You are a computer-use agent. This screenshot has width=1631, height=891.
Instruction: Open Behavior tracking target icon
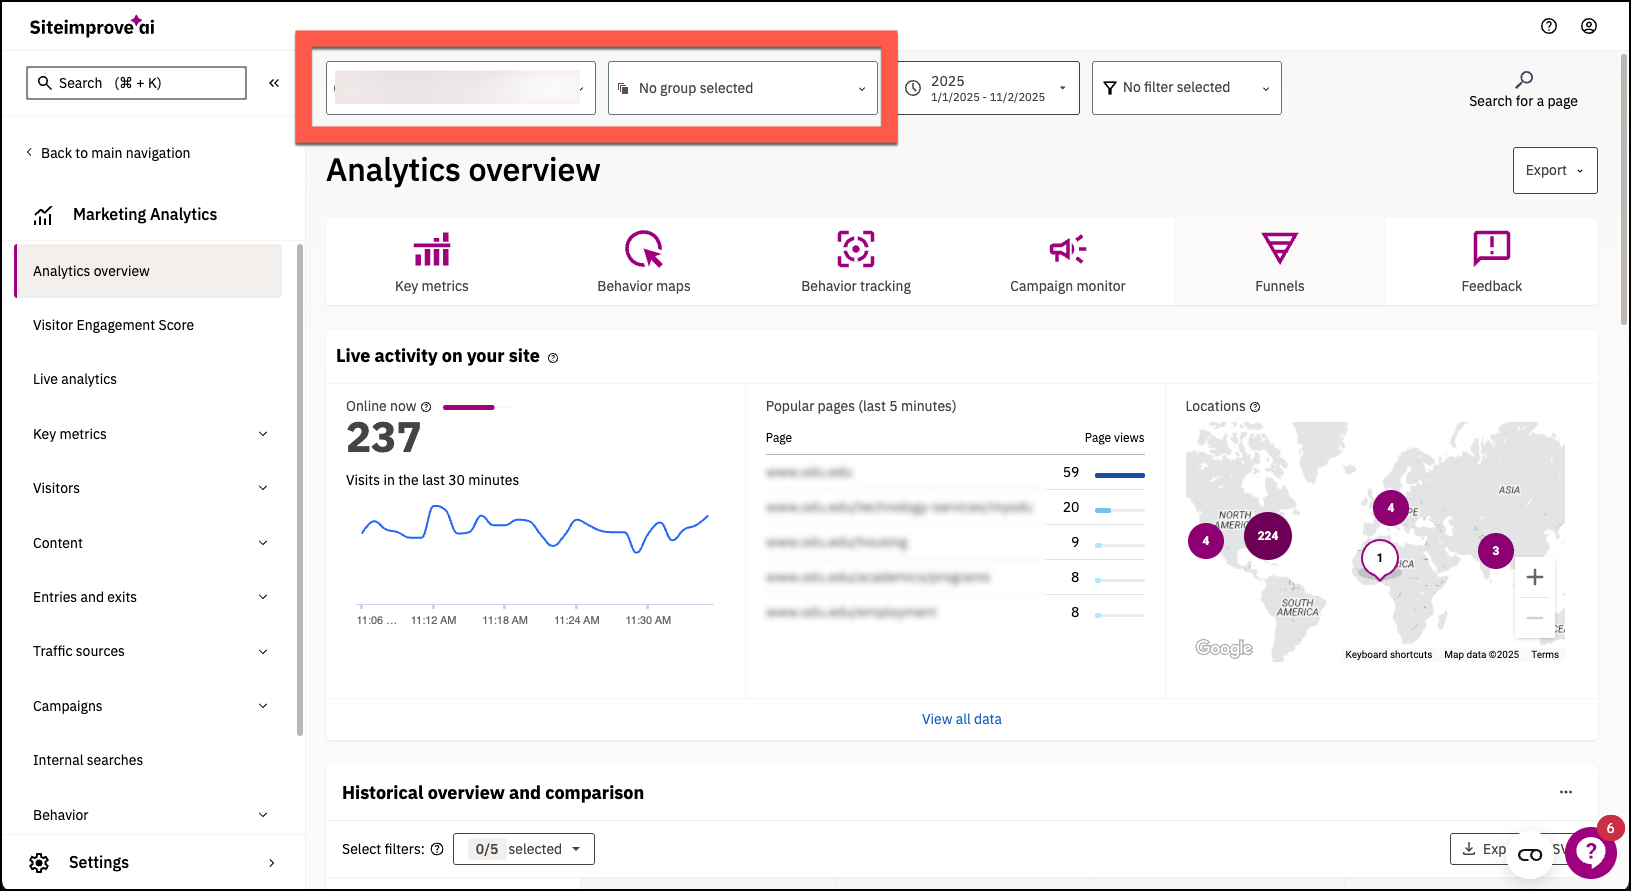tap(856, 249)
